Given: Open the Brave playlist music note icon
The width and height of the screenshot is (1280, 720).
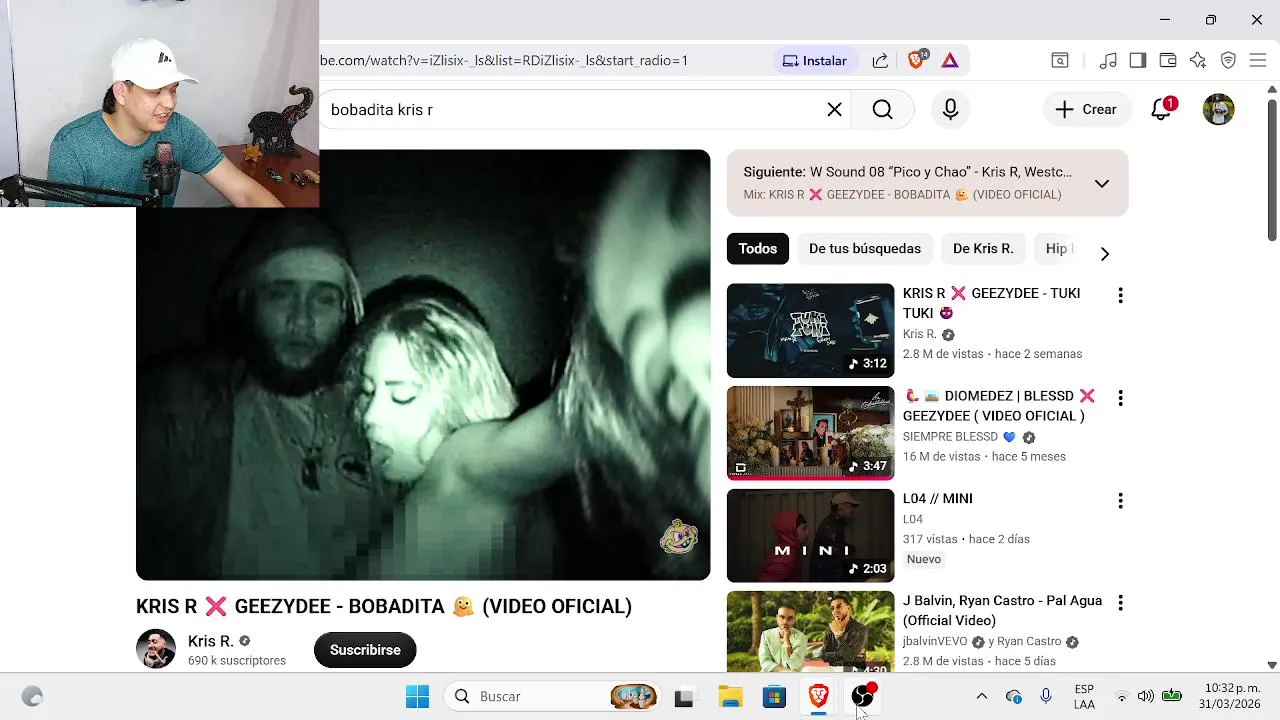Looking at the screenshot, I should pyautogui.click(x=1107, y=60).
